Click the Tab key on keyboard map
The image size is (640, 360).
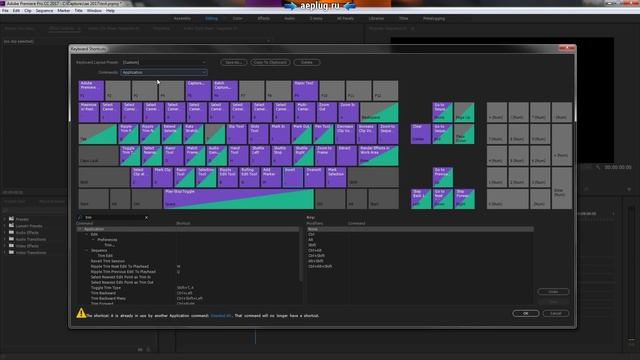pyautogui.click(x=98, y=134)
